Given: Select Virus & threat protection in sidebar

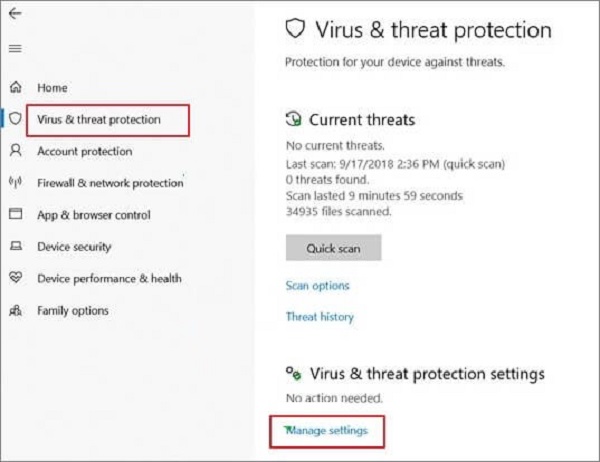Looking at the screenshot, I should pos(98,120).
